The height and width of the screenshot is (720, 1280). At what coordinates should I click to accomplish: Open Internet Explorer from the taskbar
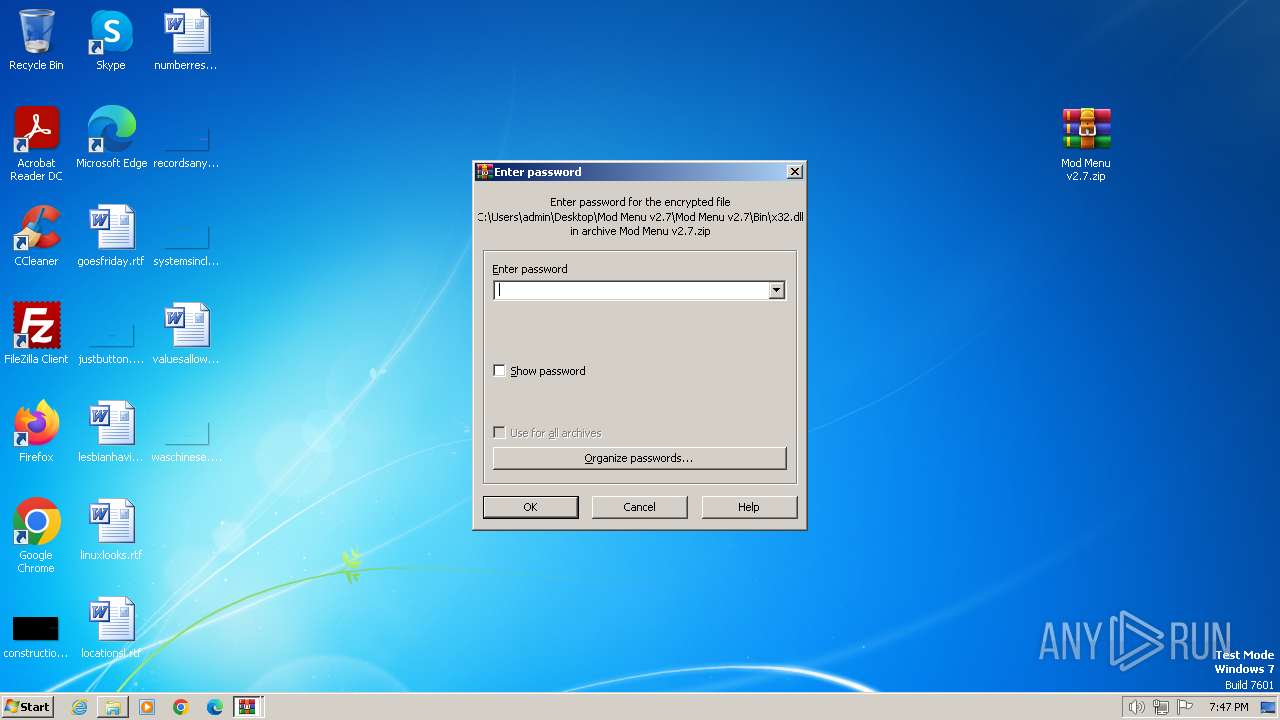point(79,707)
